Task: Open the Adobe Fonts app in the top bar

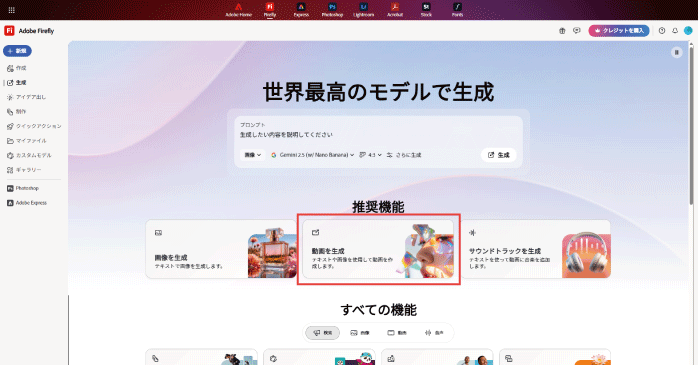Action: point(457,10)
